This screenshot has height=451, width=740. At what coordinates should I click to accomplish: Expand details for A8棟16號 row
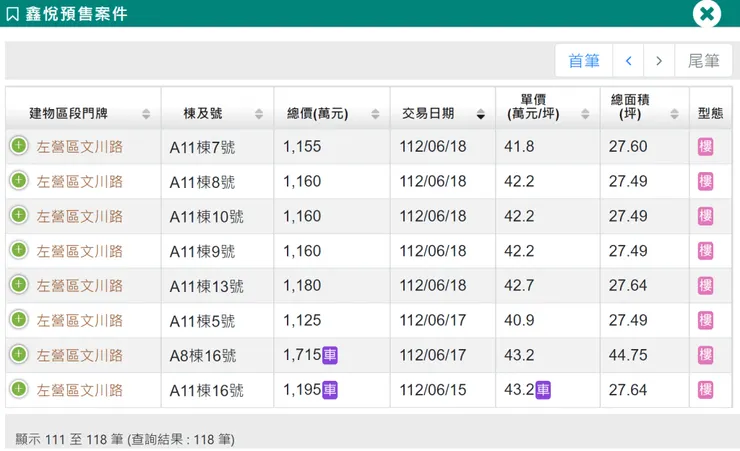(x=19, y=355)
